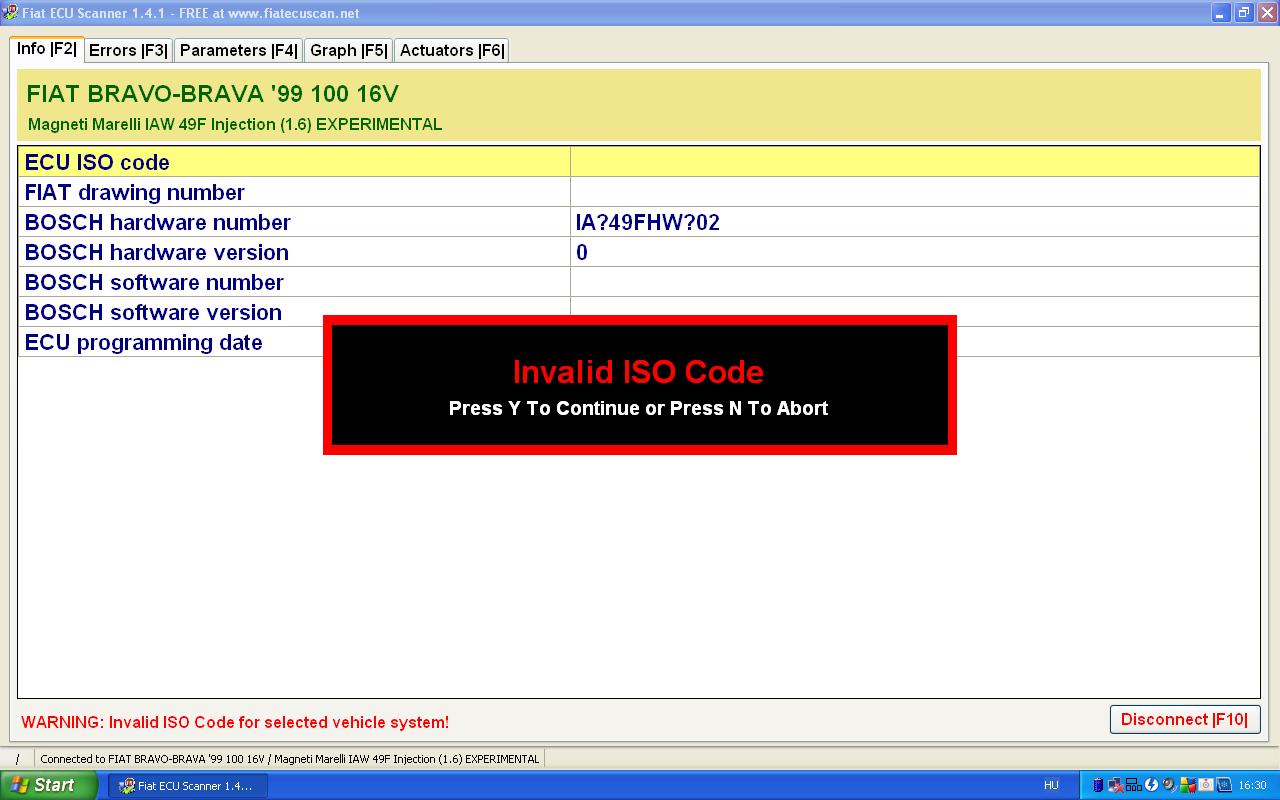
Task: Click the disconnected network tray icon
Action: tap(1115, 786)
